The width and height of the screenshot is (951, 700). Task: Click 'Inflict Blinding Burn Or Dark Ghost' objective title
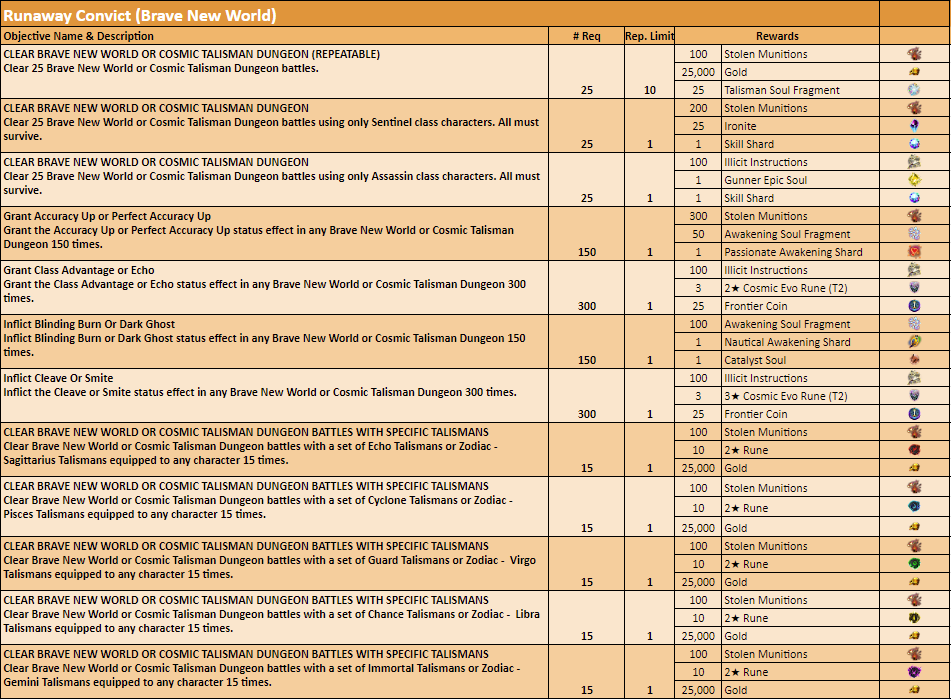(89, 324)
